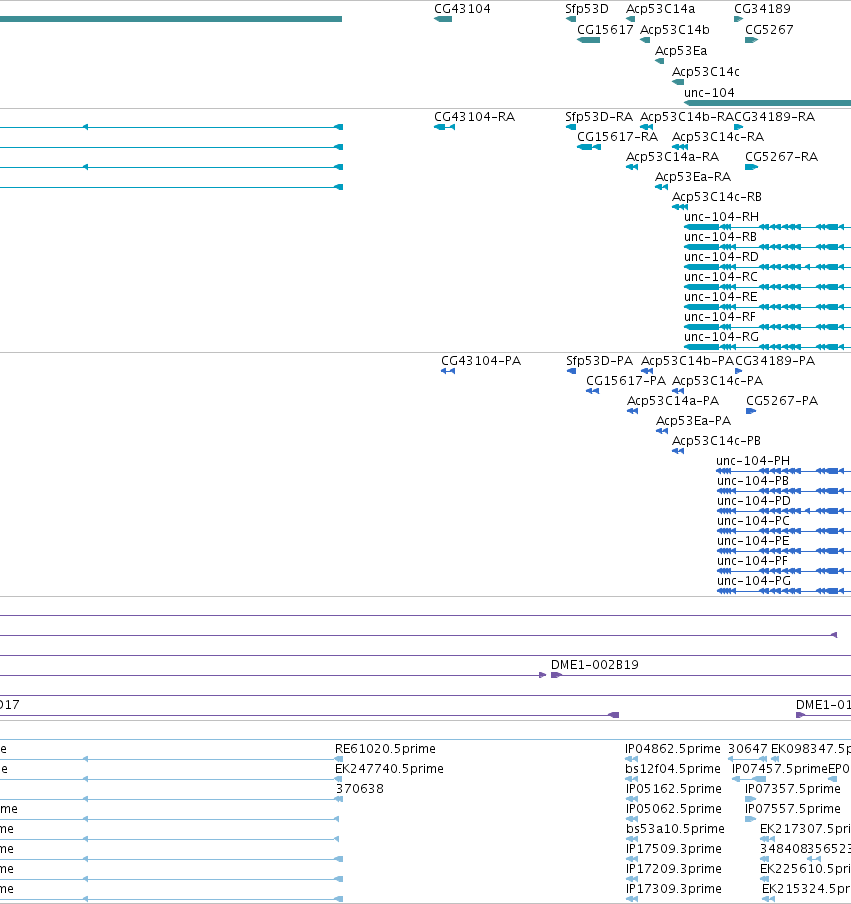Open the Acp53C14c-PB protein label
Screen dimensions: 851x904
(716, 441)
